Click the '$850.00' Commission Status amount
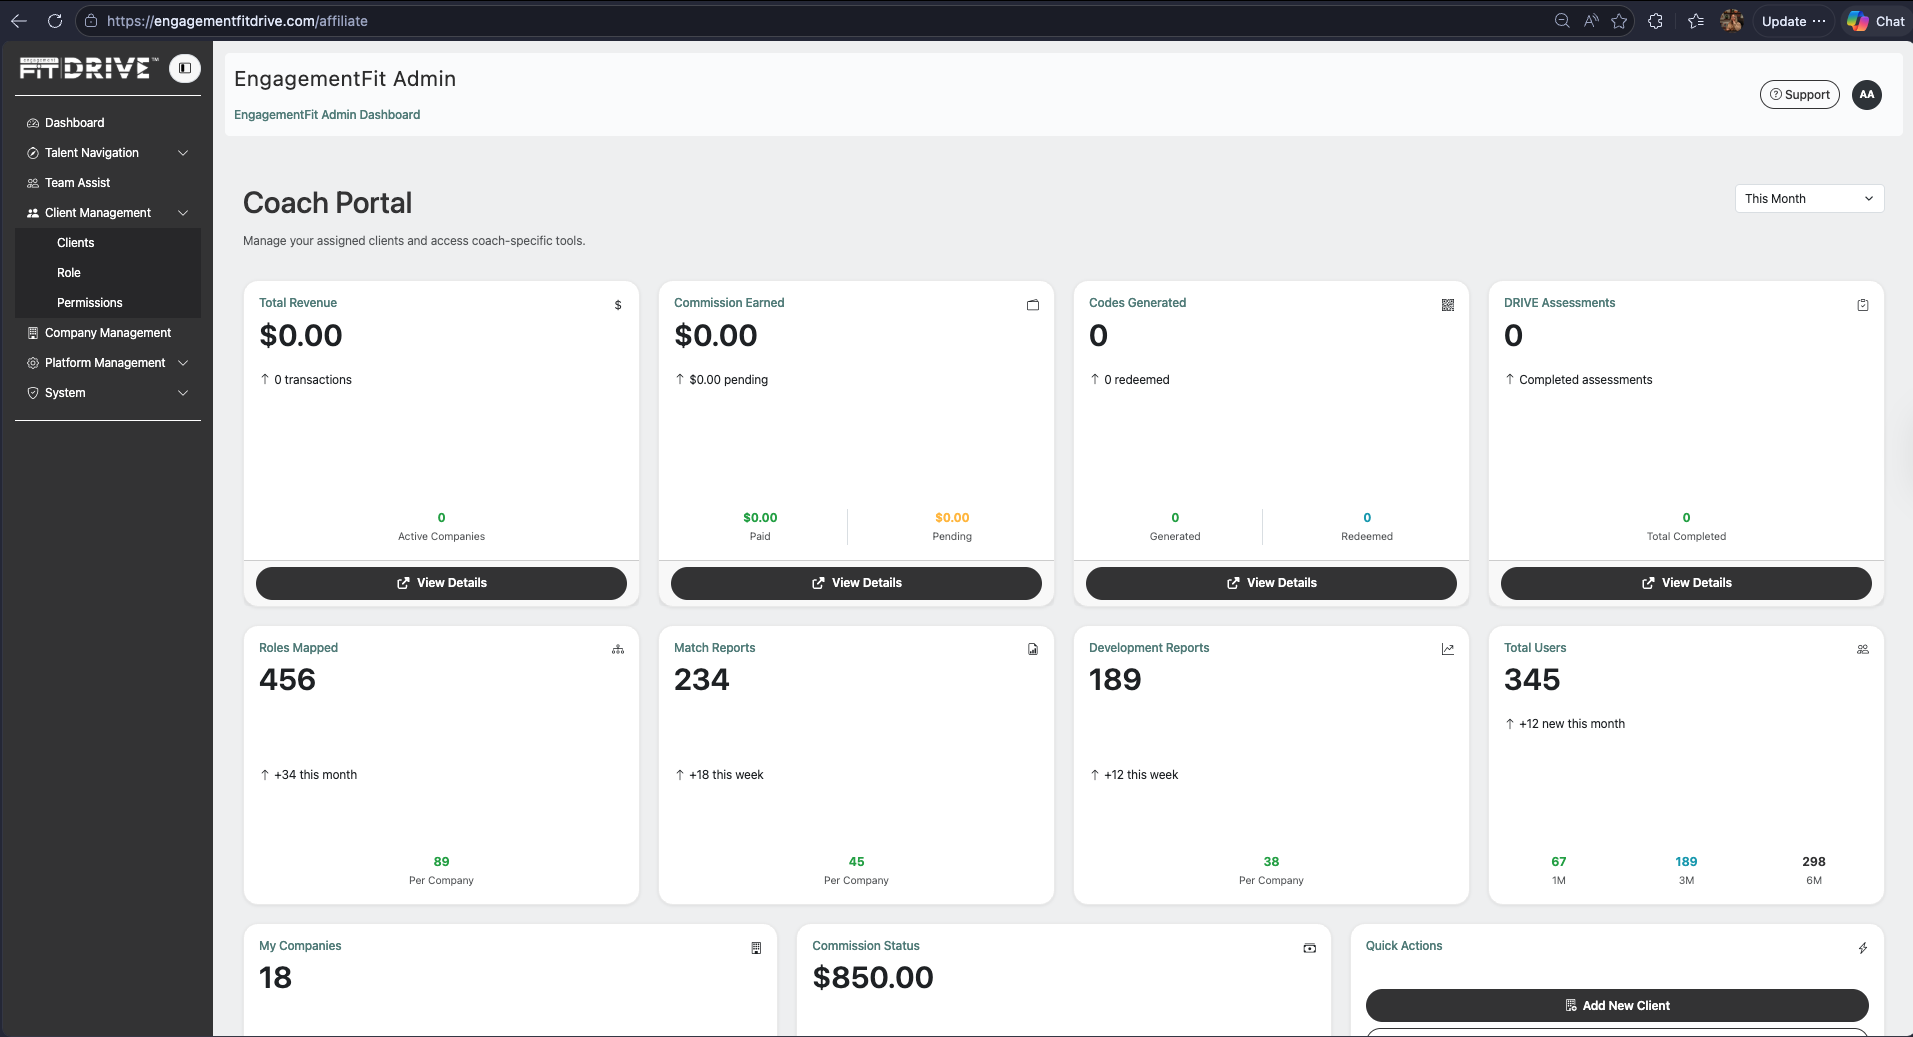Image resolution: width=1913 pixels, height=1037 pixels. pos(873,978)
